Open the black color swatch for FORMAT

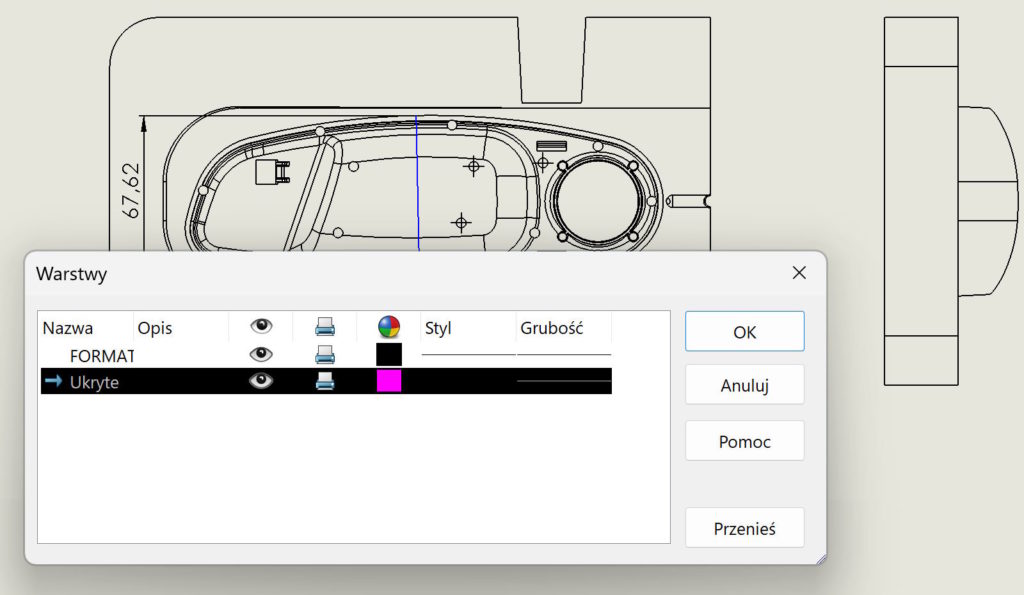pyautogui.click(x=389, y=354)
